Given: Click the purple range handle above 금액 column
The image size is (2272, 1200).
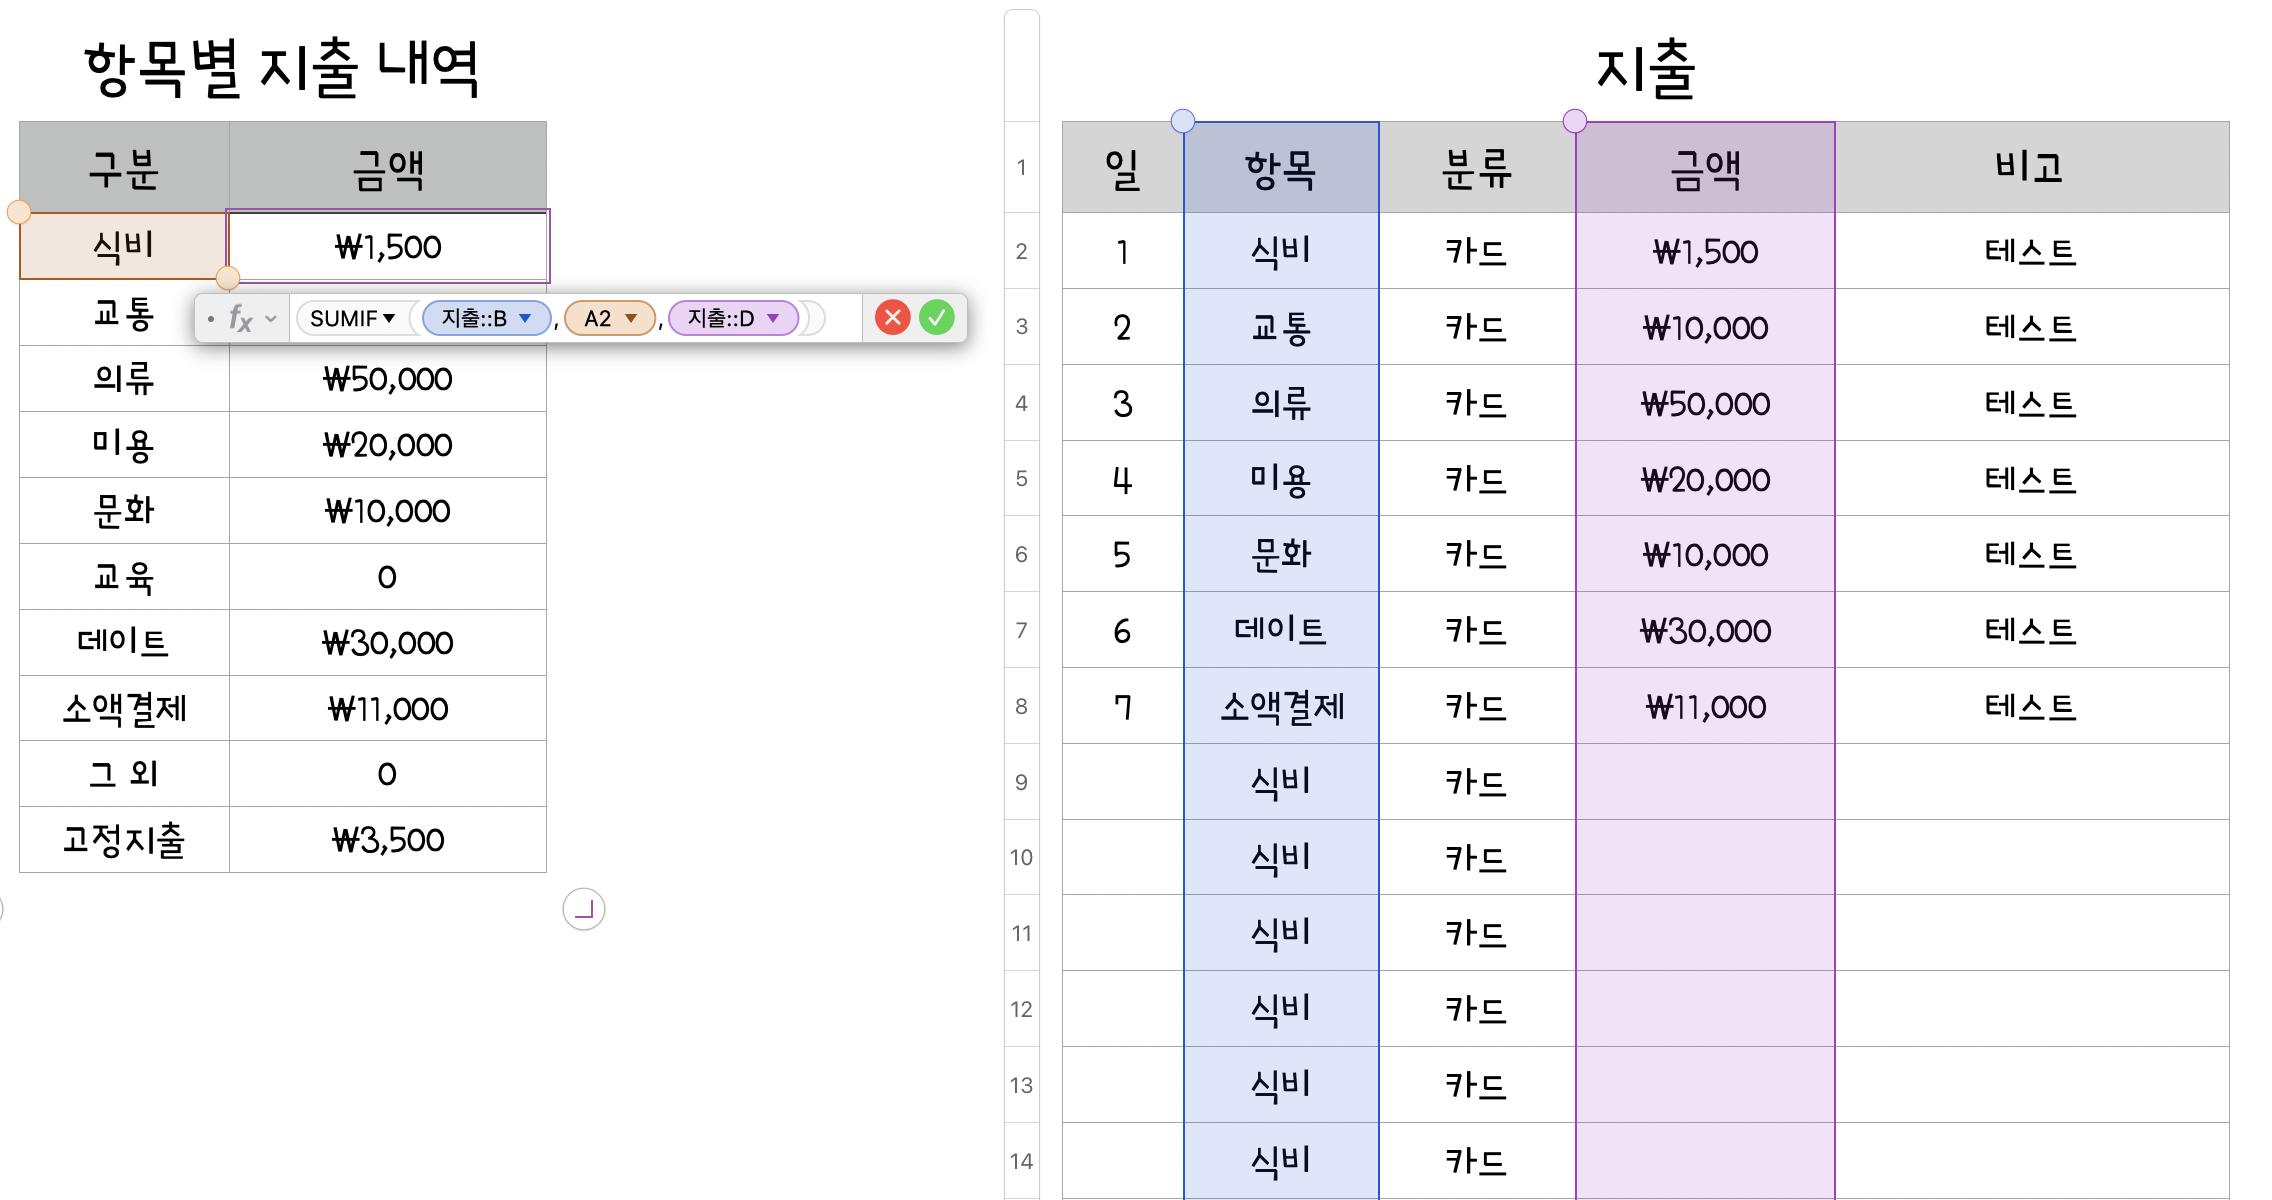Looking at the screenshot, I should coord(1575,121).
